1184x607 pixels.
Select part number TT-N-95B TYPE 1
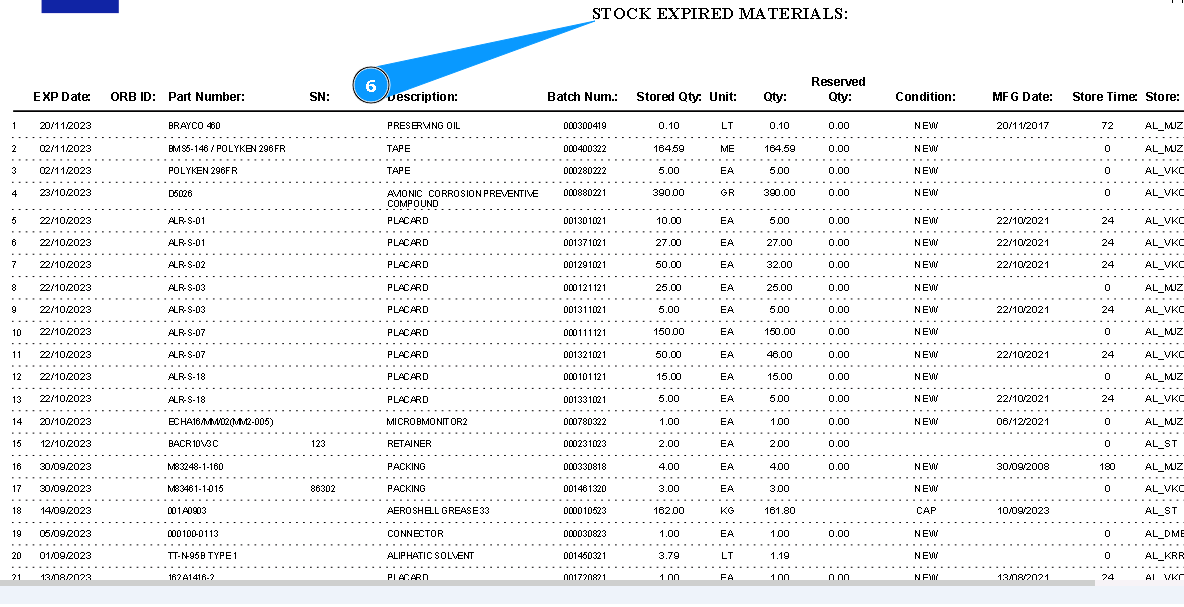tap(202, 556)
